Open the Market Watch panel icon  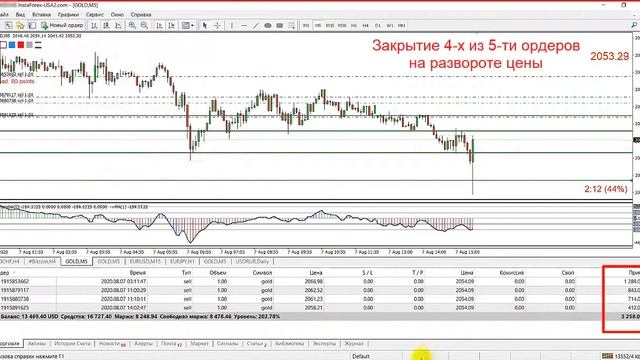click(8, 25)
